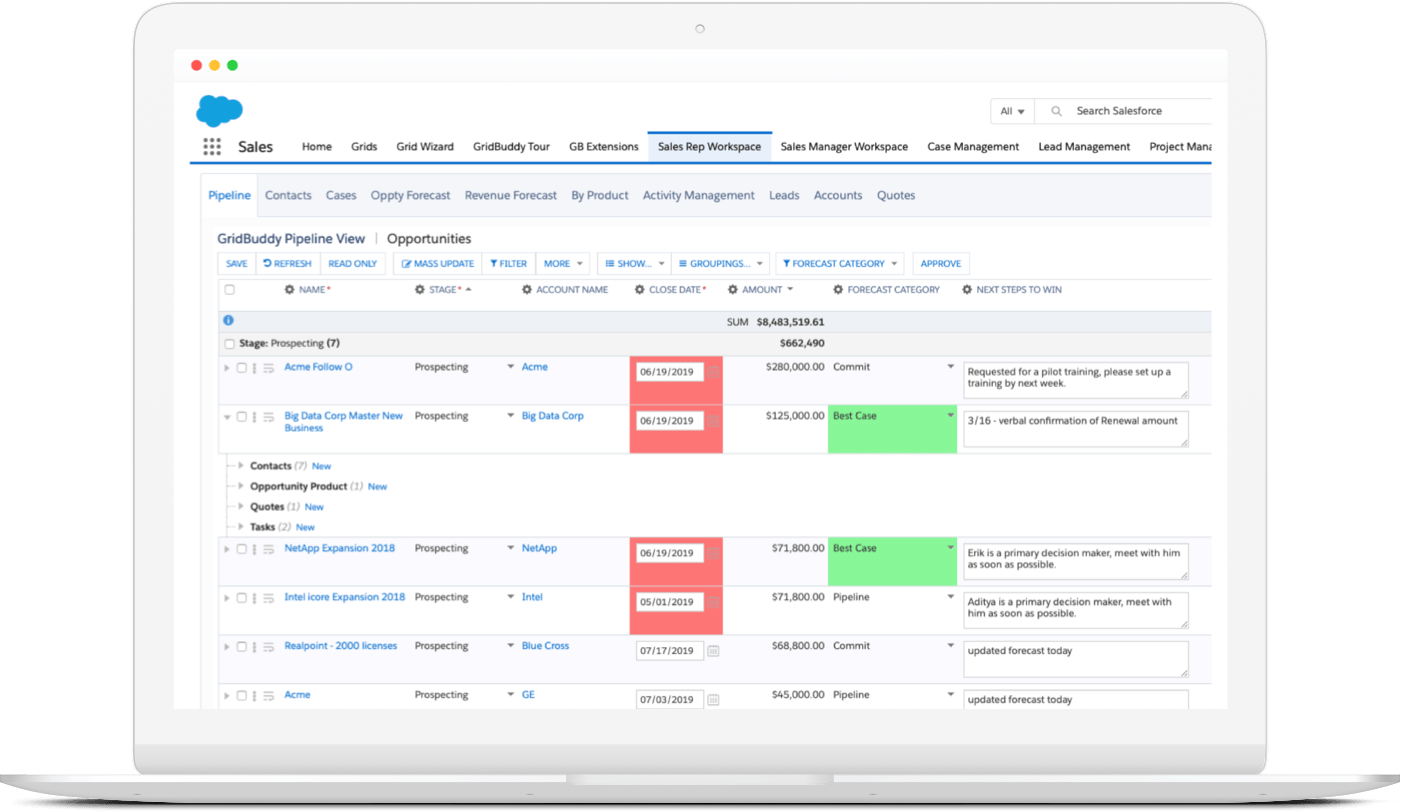The image size is (1402, 812).
Task: Expand the Acme Follow O row
Action: point(227,368)
